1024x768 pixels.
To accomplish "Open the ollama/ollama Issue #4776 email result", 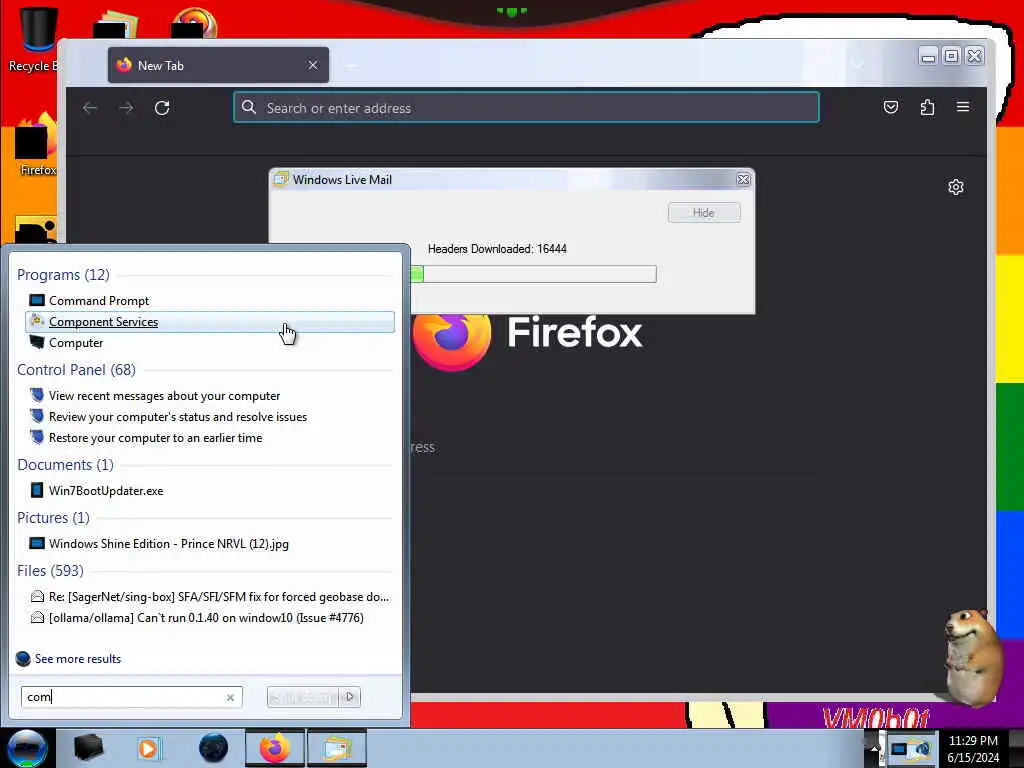I will pyautogui.click(x=209, y=618).
